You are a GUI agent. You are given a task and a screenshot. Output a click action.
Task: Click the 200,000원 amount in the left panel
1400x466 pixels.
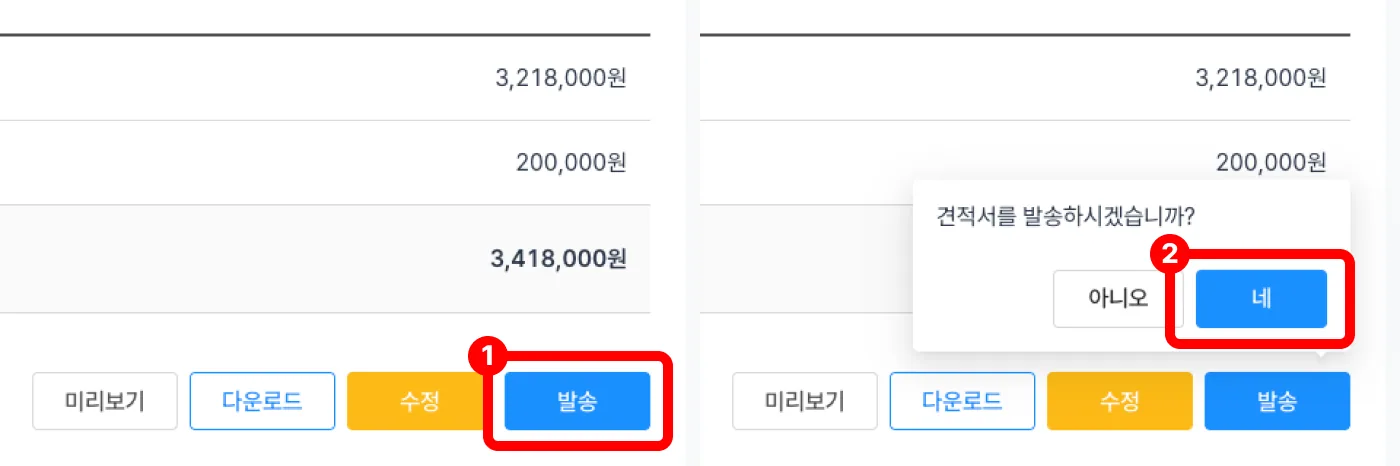click(x=571, y=162)
